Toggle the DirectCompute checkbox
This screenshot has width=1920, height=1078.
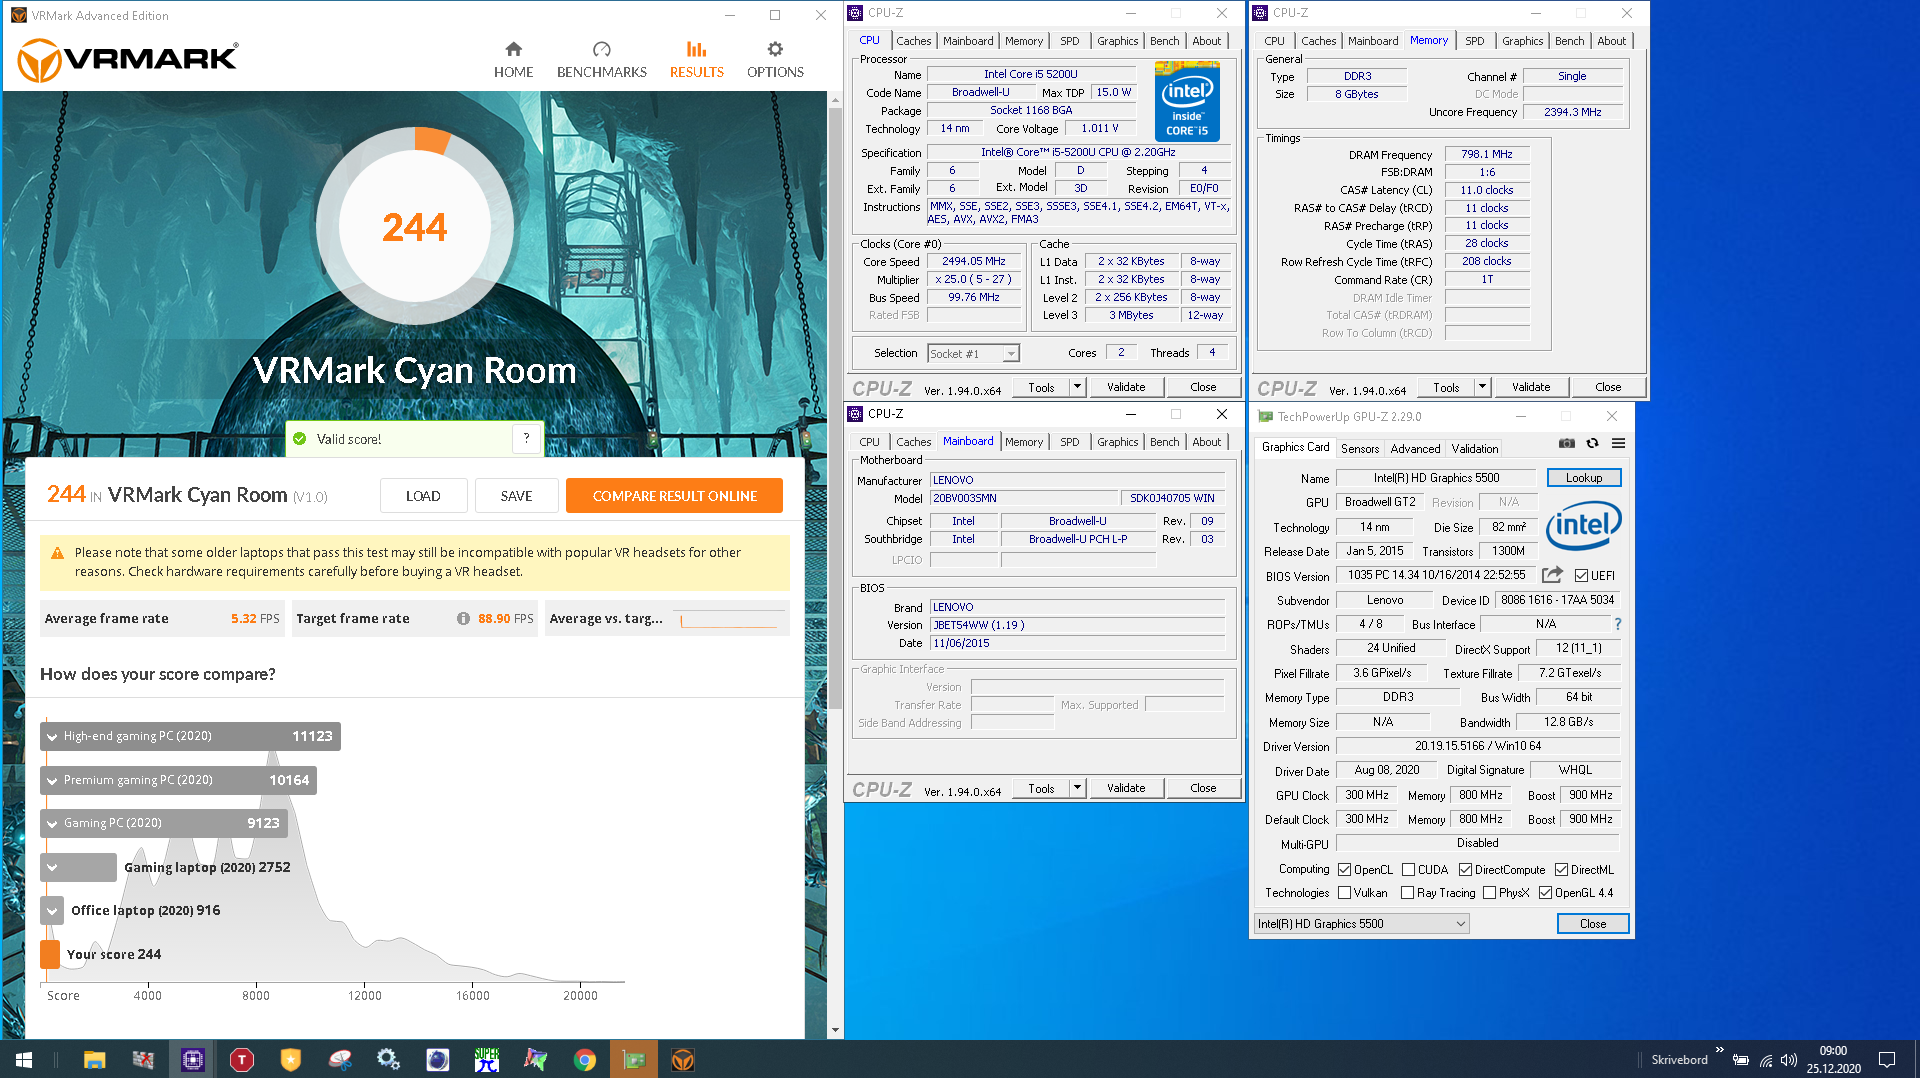(x=1465, y=869)
